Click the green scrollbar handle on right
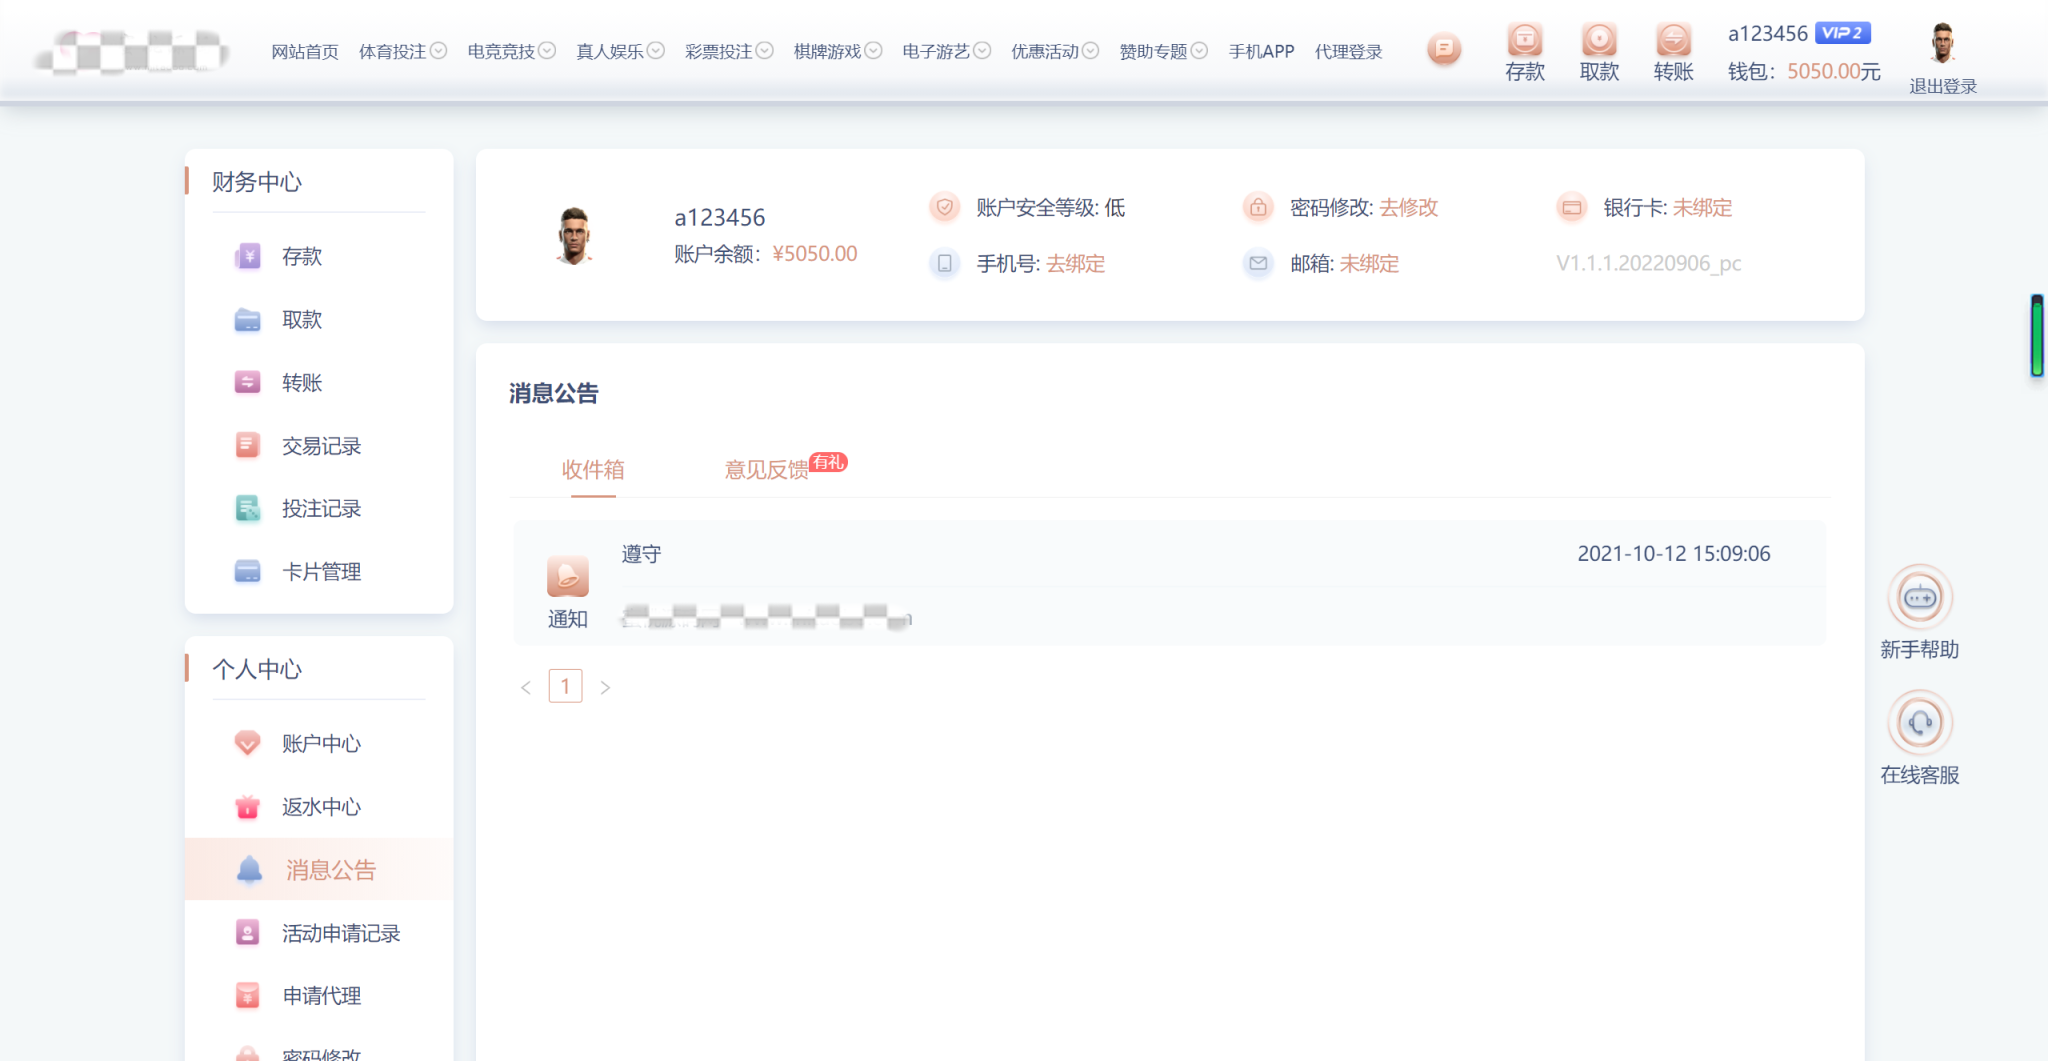The image size is (2048, 1061). (x=2036, y=336)
